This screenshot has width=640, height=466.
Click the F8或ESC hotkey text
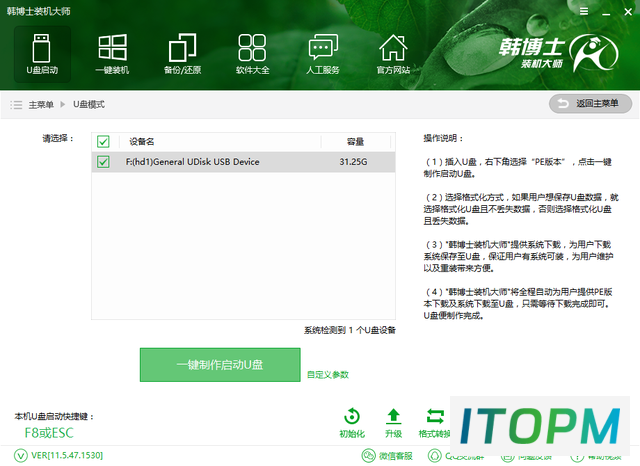(49, 433)
